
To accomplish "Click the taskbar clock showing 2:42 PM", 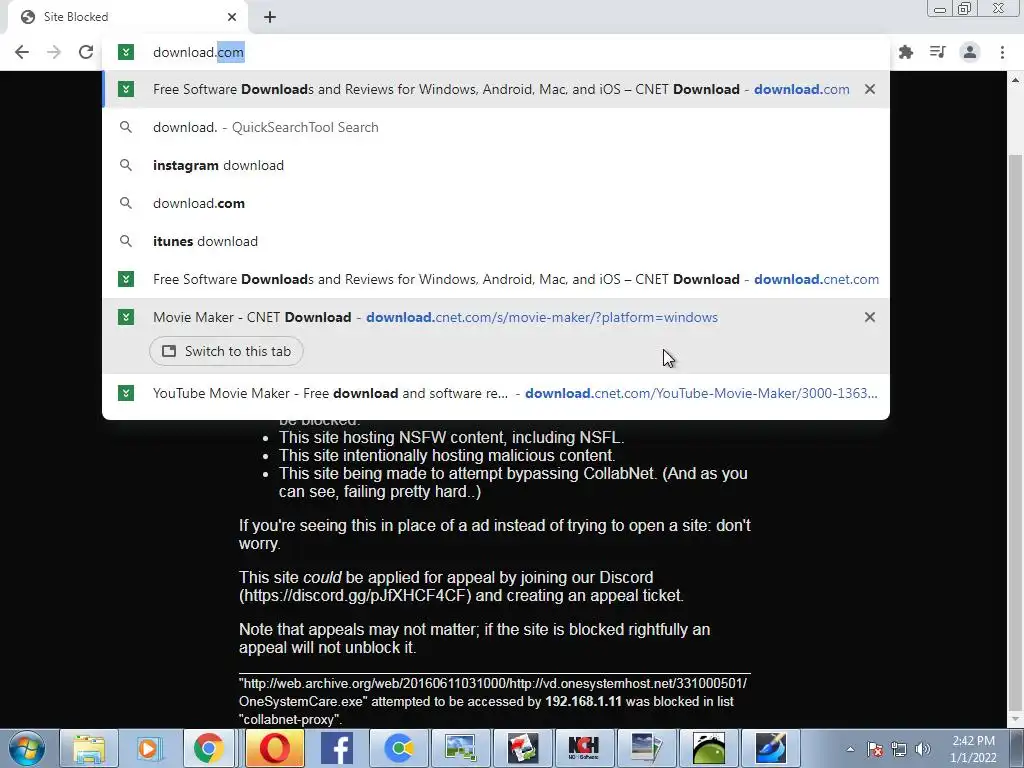I will [973, 749].
